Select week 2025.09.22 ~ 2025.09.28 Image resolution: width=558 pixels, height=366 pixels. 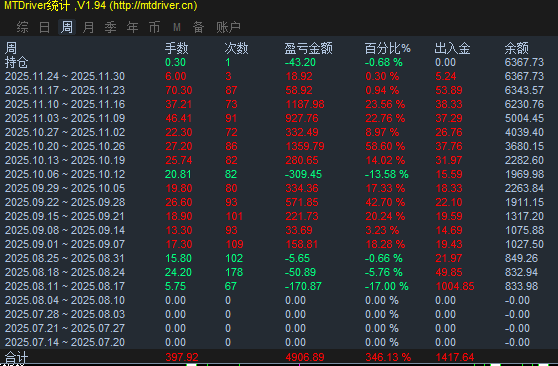click(65, 202)
